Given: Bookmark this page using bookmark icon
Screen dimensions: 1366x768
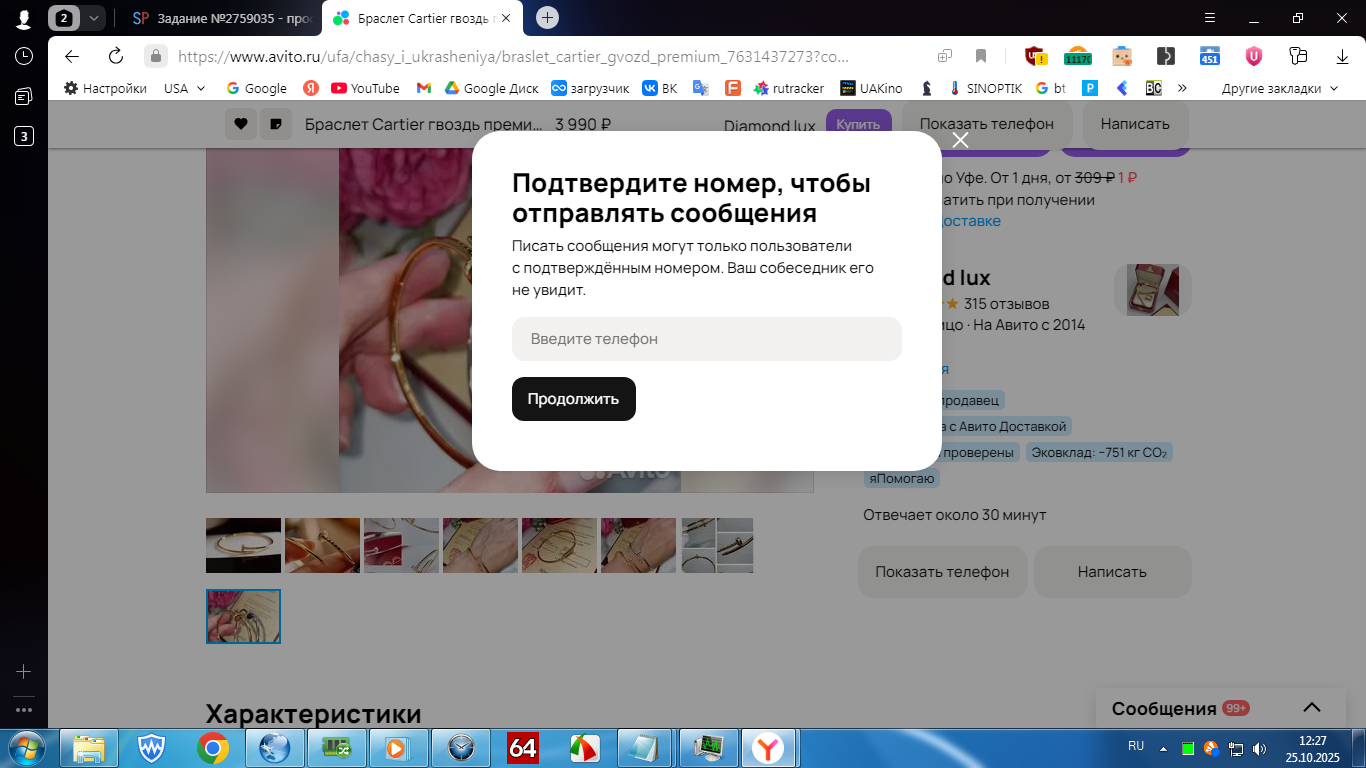Looking at the screenshot, I should click(981, 56).
